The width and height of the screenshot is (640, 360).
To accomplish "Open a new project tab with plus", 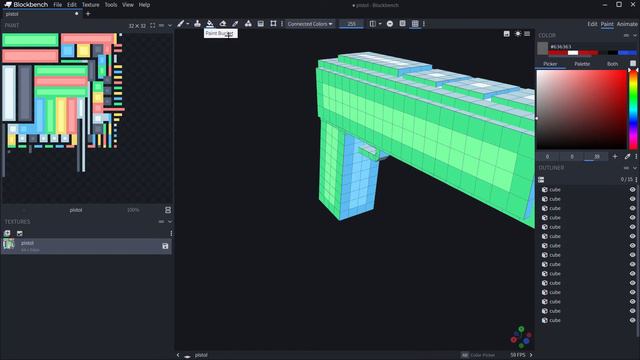I will [88, 14].
